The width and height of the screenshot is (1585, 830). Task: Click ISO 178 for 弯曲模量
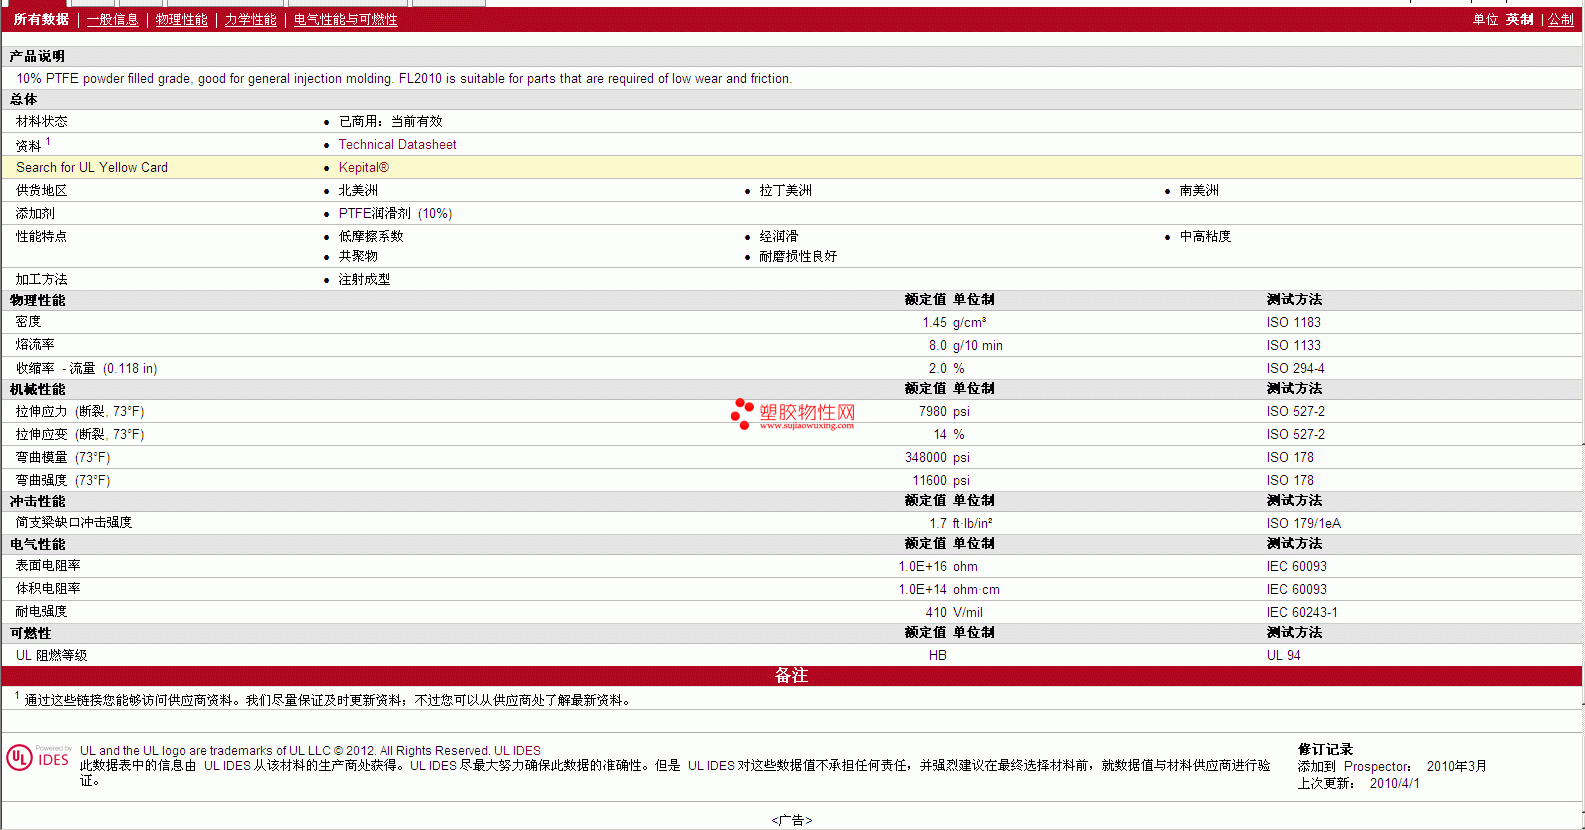(1290, 457)
